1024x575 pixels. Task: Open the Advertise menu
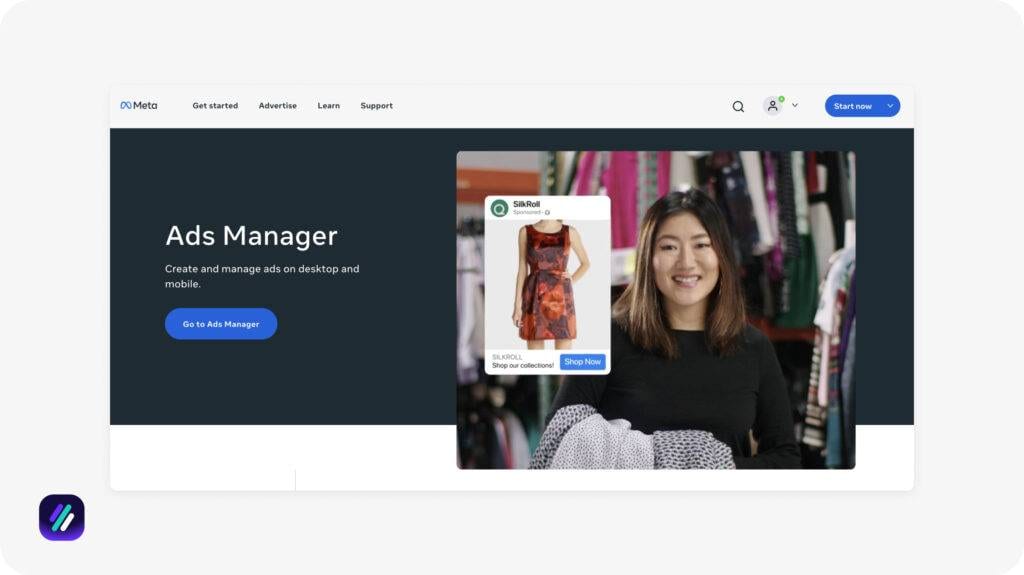pyautogui.click(x=278, y=105)
